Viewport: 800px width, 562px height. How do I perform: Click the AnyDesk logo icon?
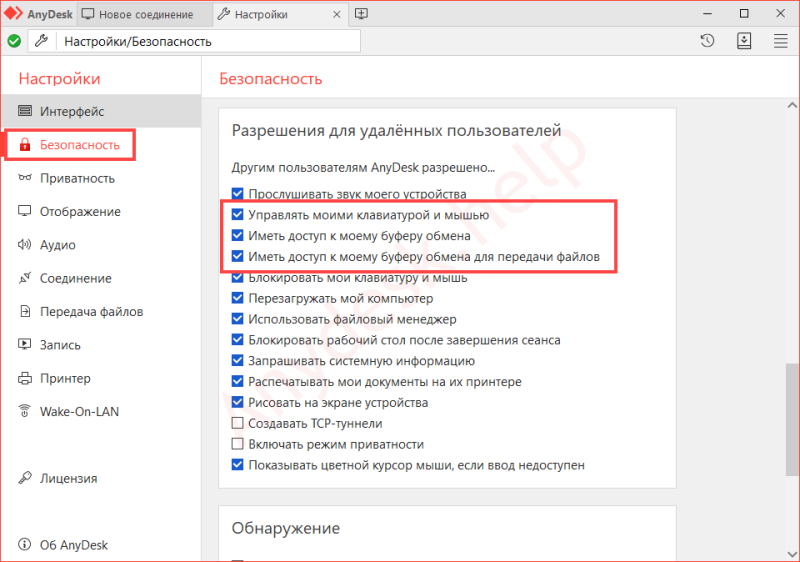click(14, 14)
